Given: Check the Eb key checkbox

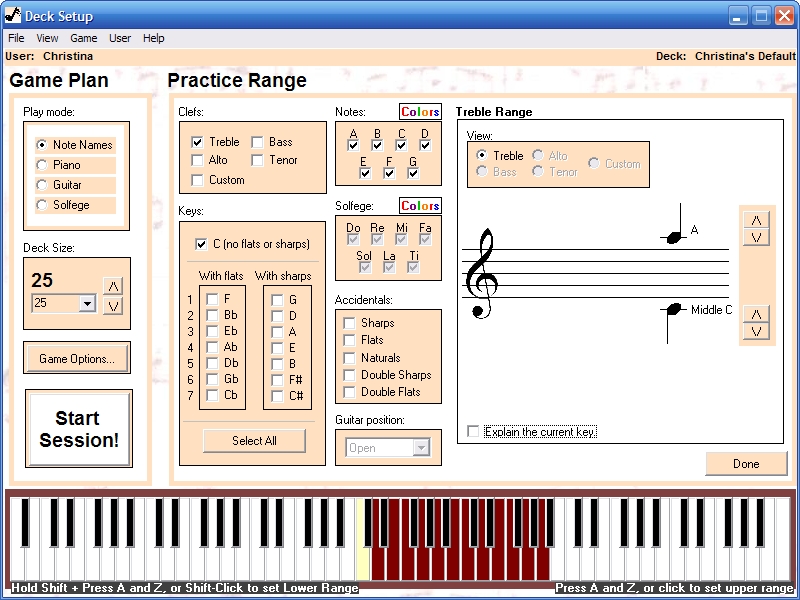Looking at the screenshot, I should click(212, 331).
